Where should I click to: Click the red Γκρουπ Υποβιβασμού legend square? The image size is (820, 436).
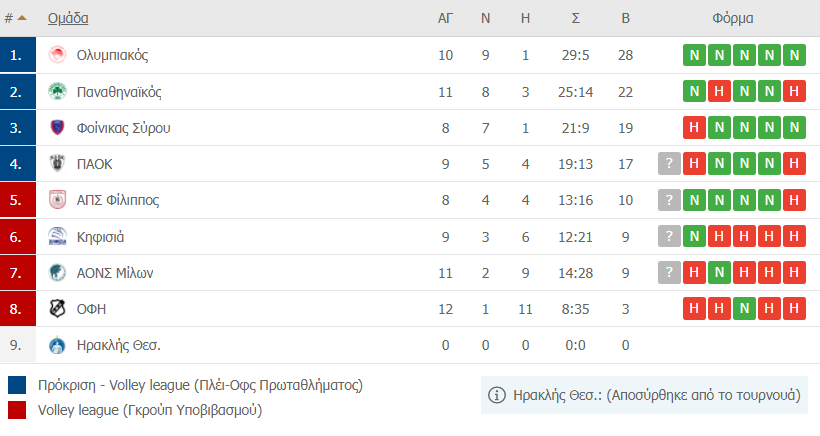pyautogui.click(x=17, y=409)
